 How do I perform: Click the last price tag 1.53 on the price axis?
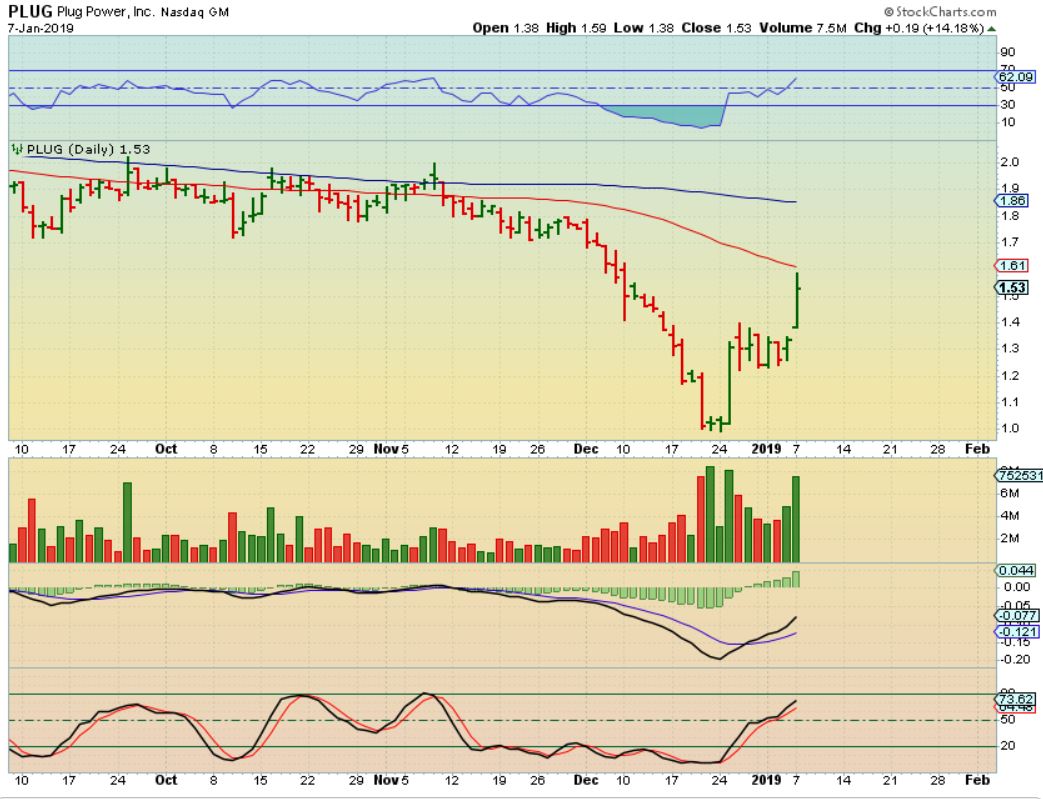[1012, 287]
